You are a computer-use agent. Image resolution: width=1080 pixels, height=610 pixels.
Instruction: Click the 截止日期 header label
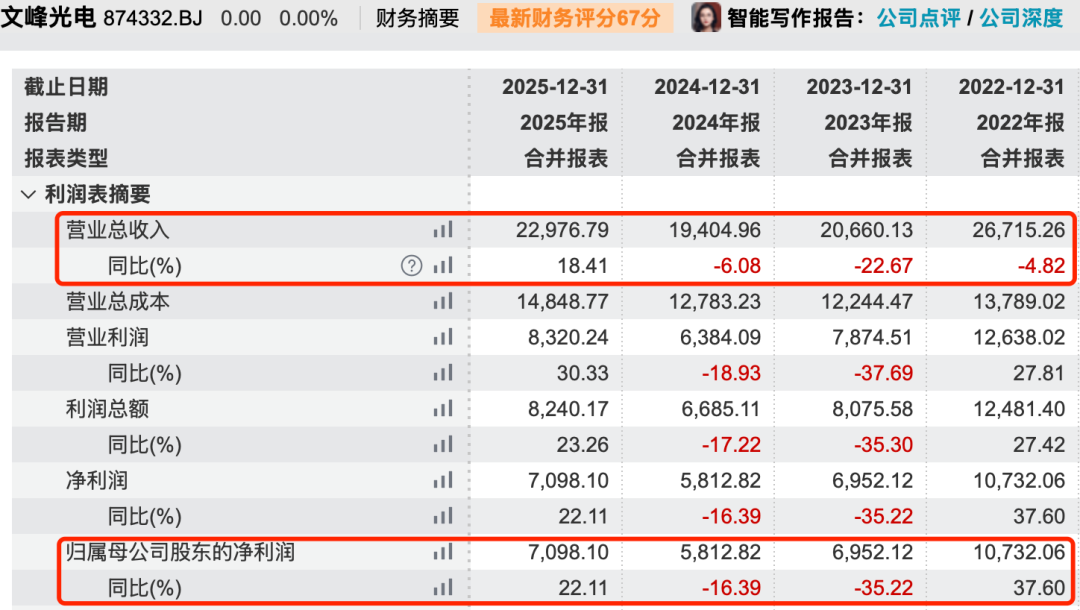[66, 87]
